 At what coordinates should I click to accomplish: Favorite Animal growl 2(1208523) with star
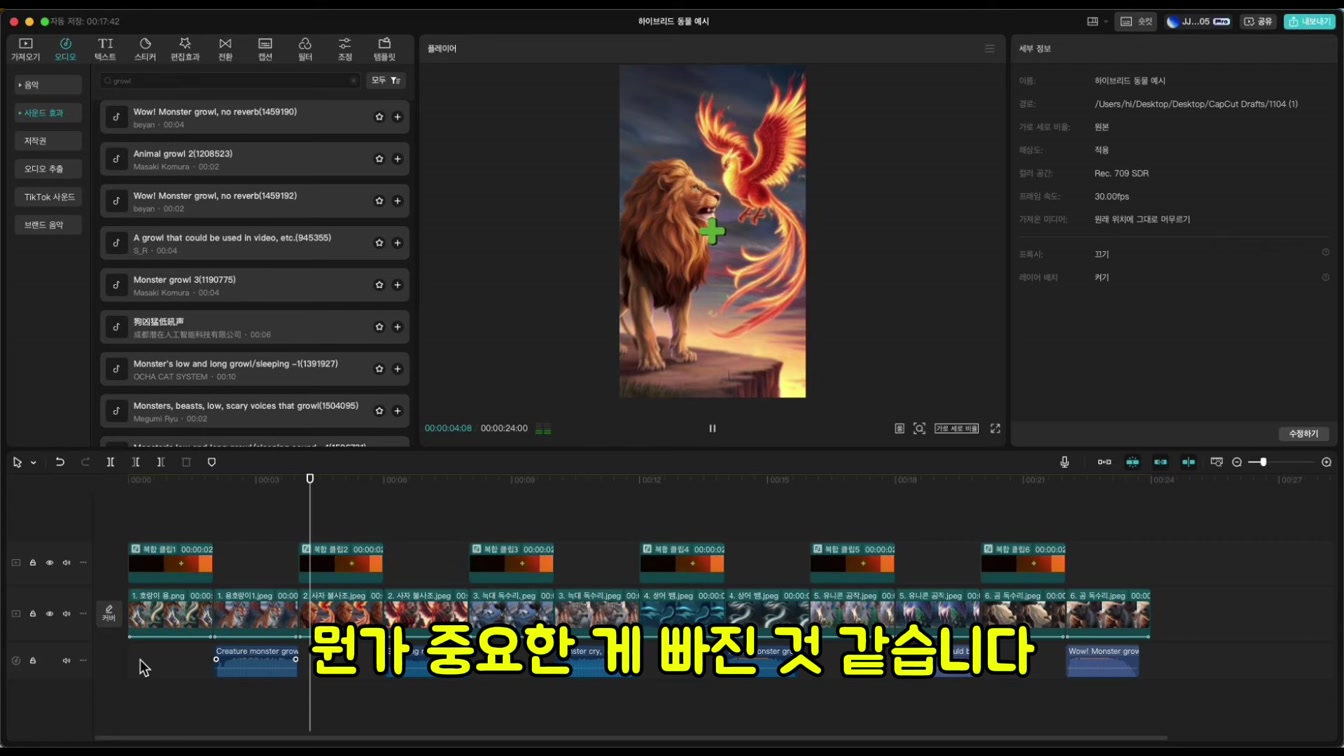[379, 159]
